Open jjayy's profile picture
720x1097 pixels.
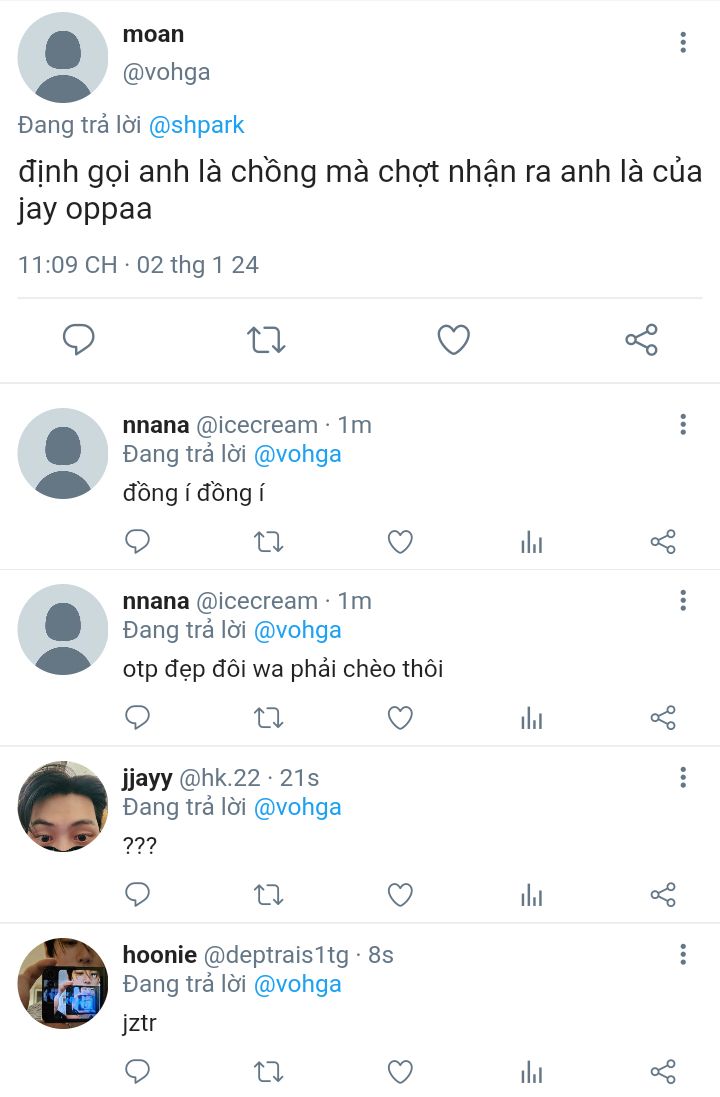(x=62, y=806)
